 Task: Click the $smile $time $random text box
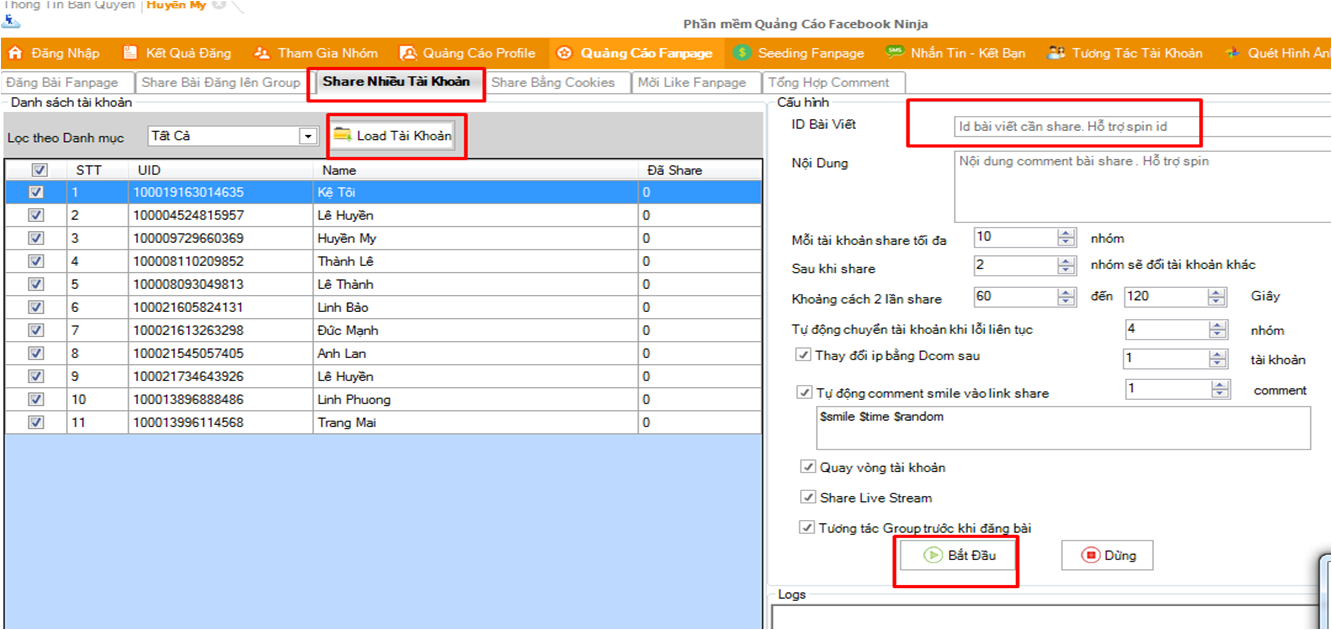1063,428
